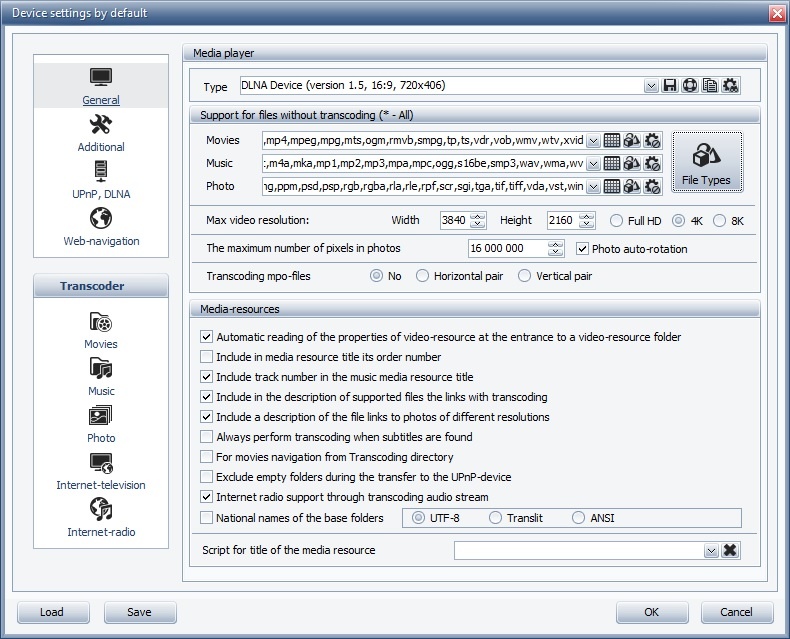
Task: Click the lifebuoy icon beside Type
Action: tap(690, 85)
